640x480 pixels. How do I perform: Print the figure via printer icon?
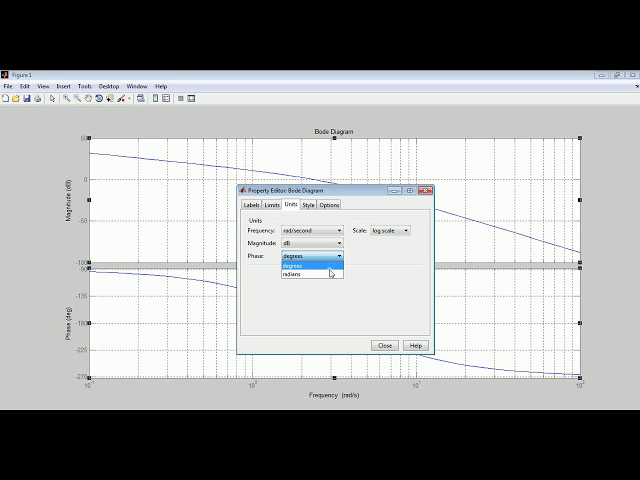click(x=38, y=98)
